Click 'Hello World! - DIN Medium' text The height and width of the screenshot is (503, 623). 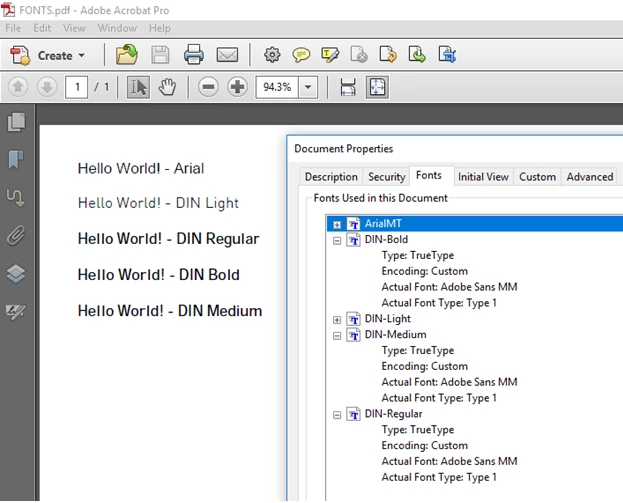(x=170, y=311)
